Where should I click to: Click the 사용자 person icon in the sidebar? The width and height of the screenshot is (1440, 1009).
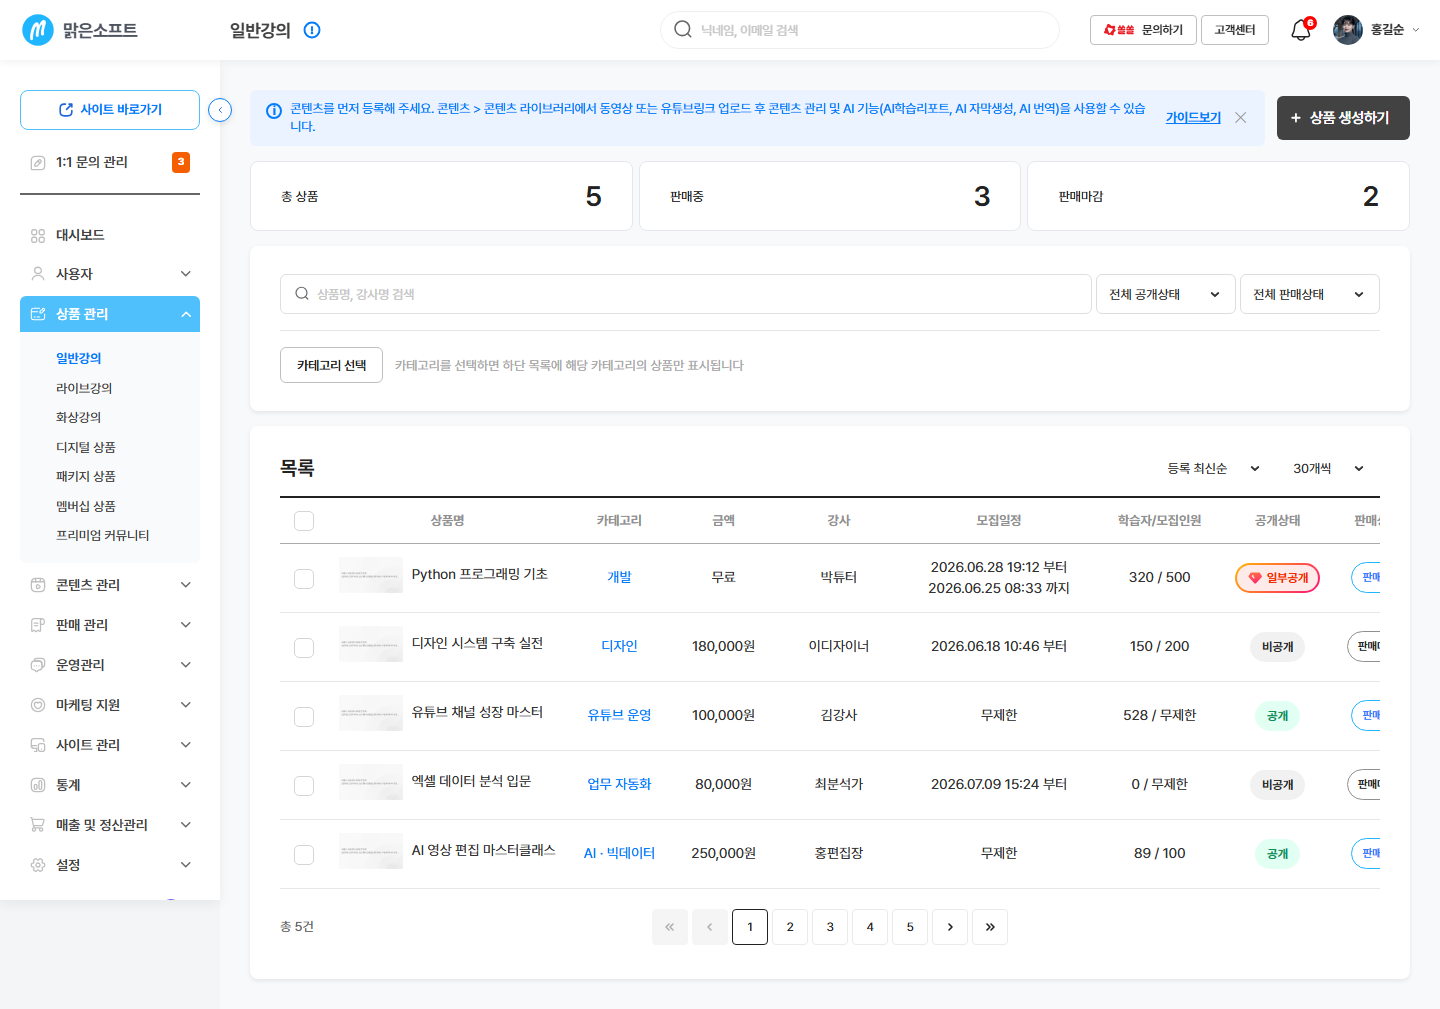pyautogui.click(x=38, y=274)
